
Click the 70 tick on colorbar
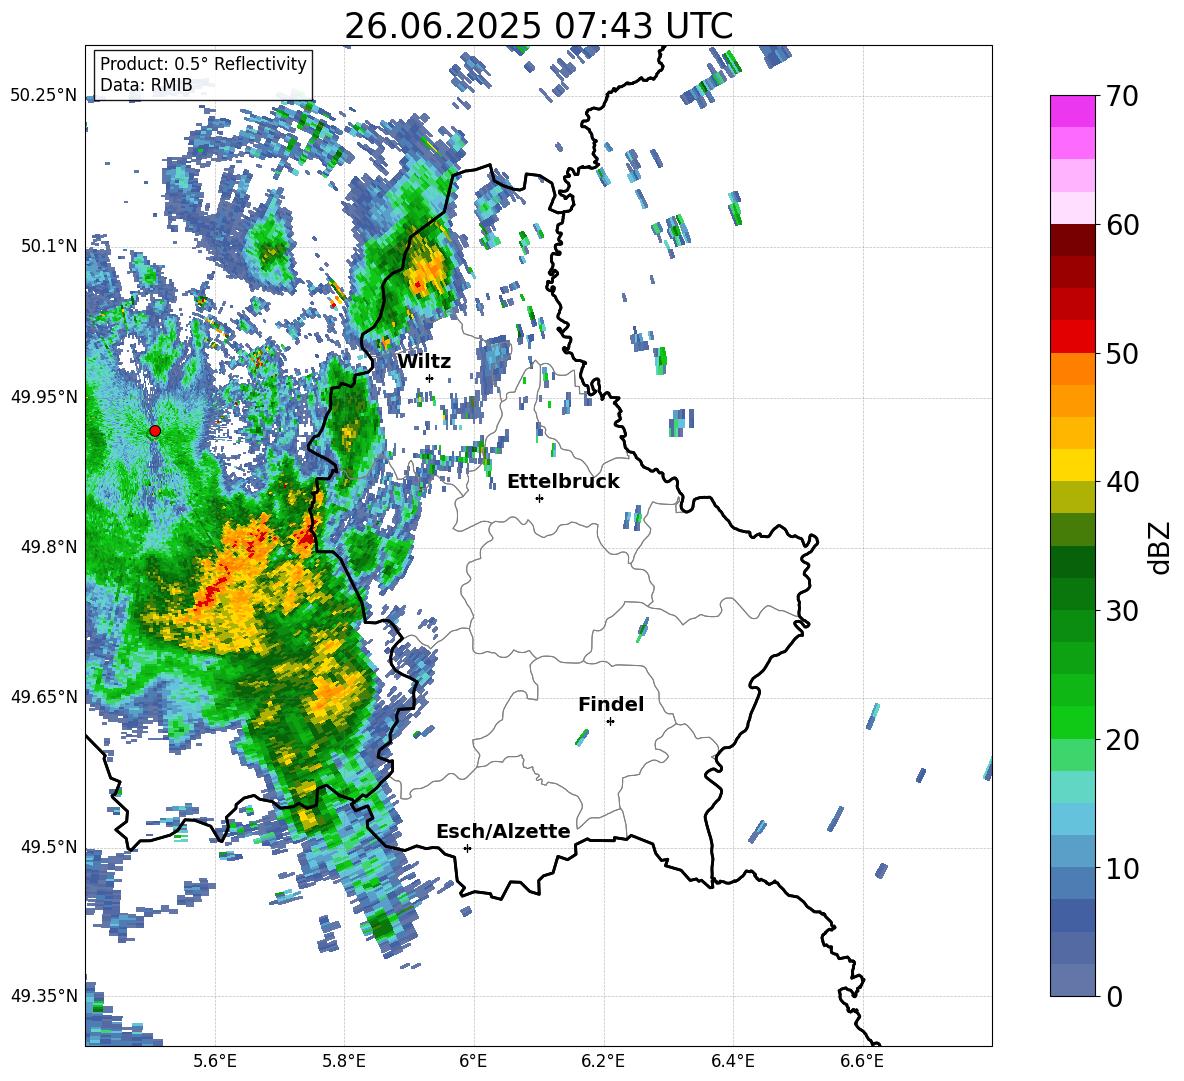[1122, 96]
